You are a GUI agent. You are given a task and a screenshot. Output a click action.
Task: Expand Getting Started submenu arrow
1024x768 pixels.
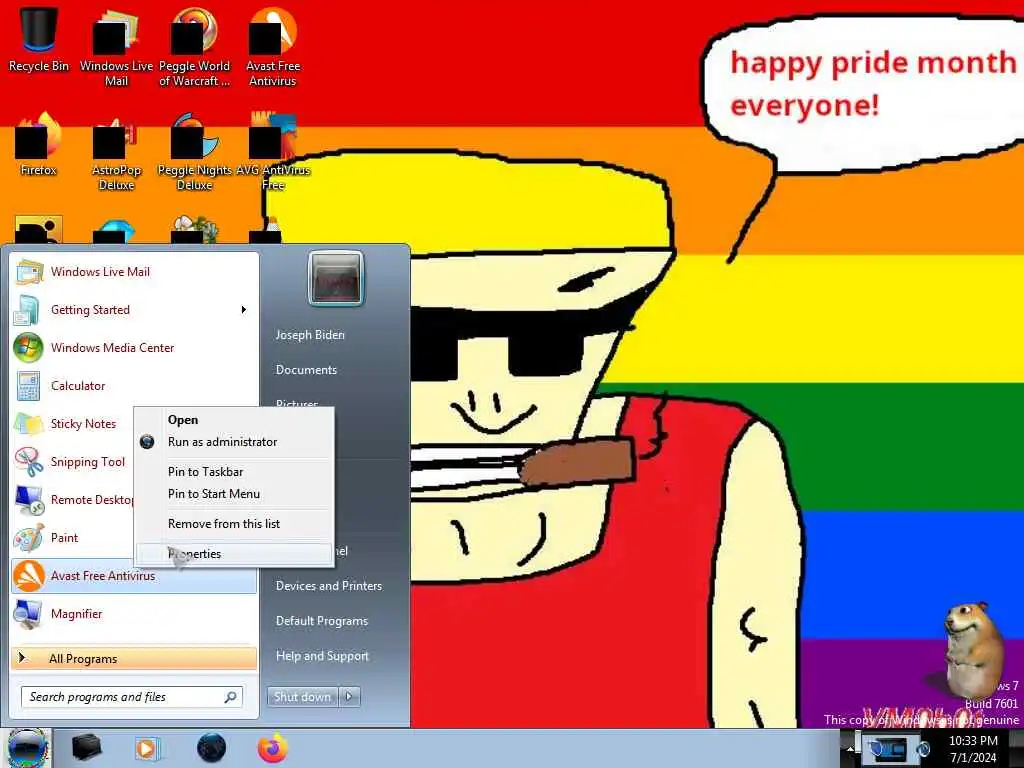244,310
